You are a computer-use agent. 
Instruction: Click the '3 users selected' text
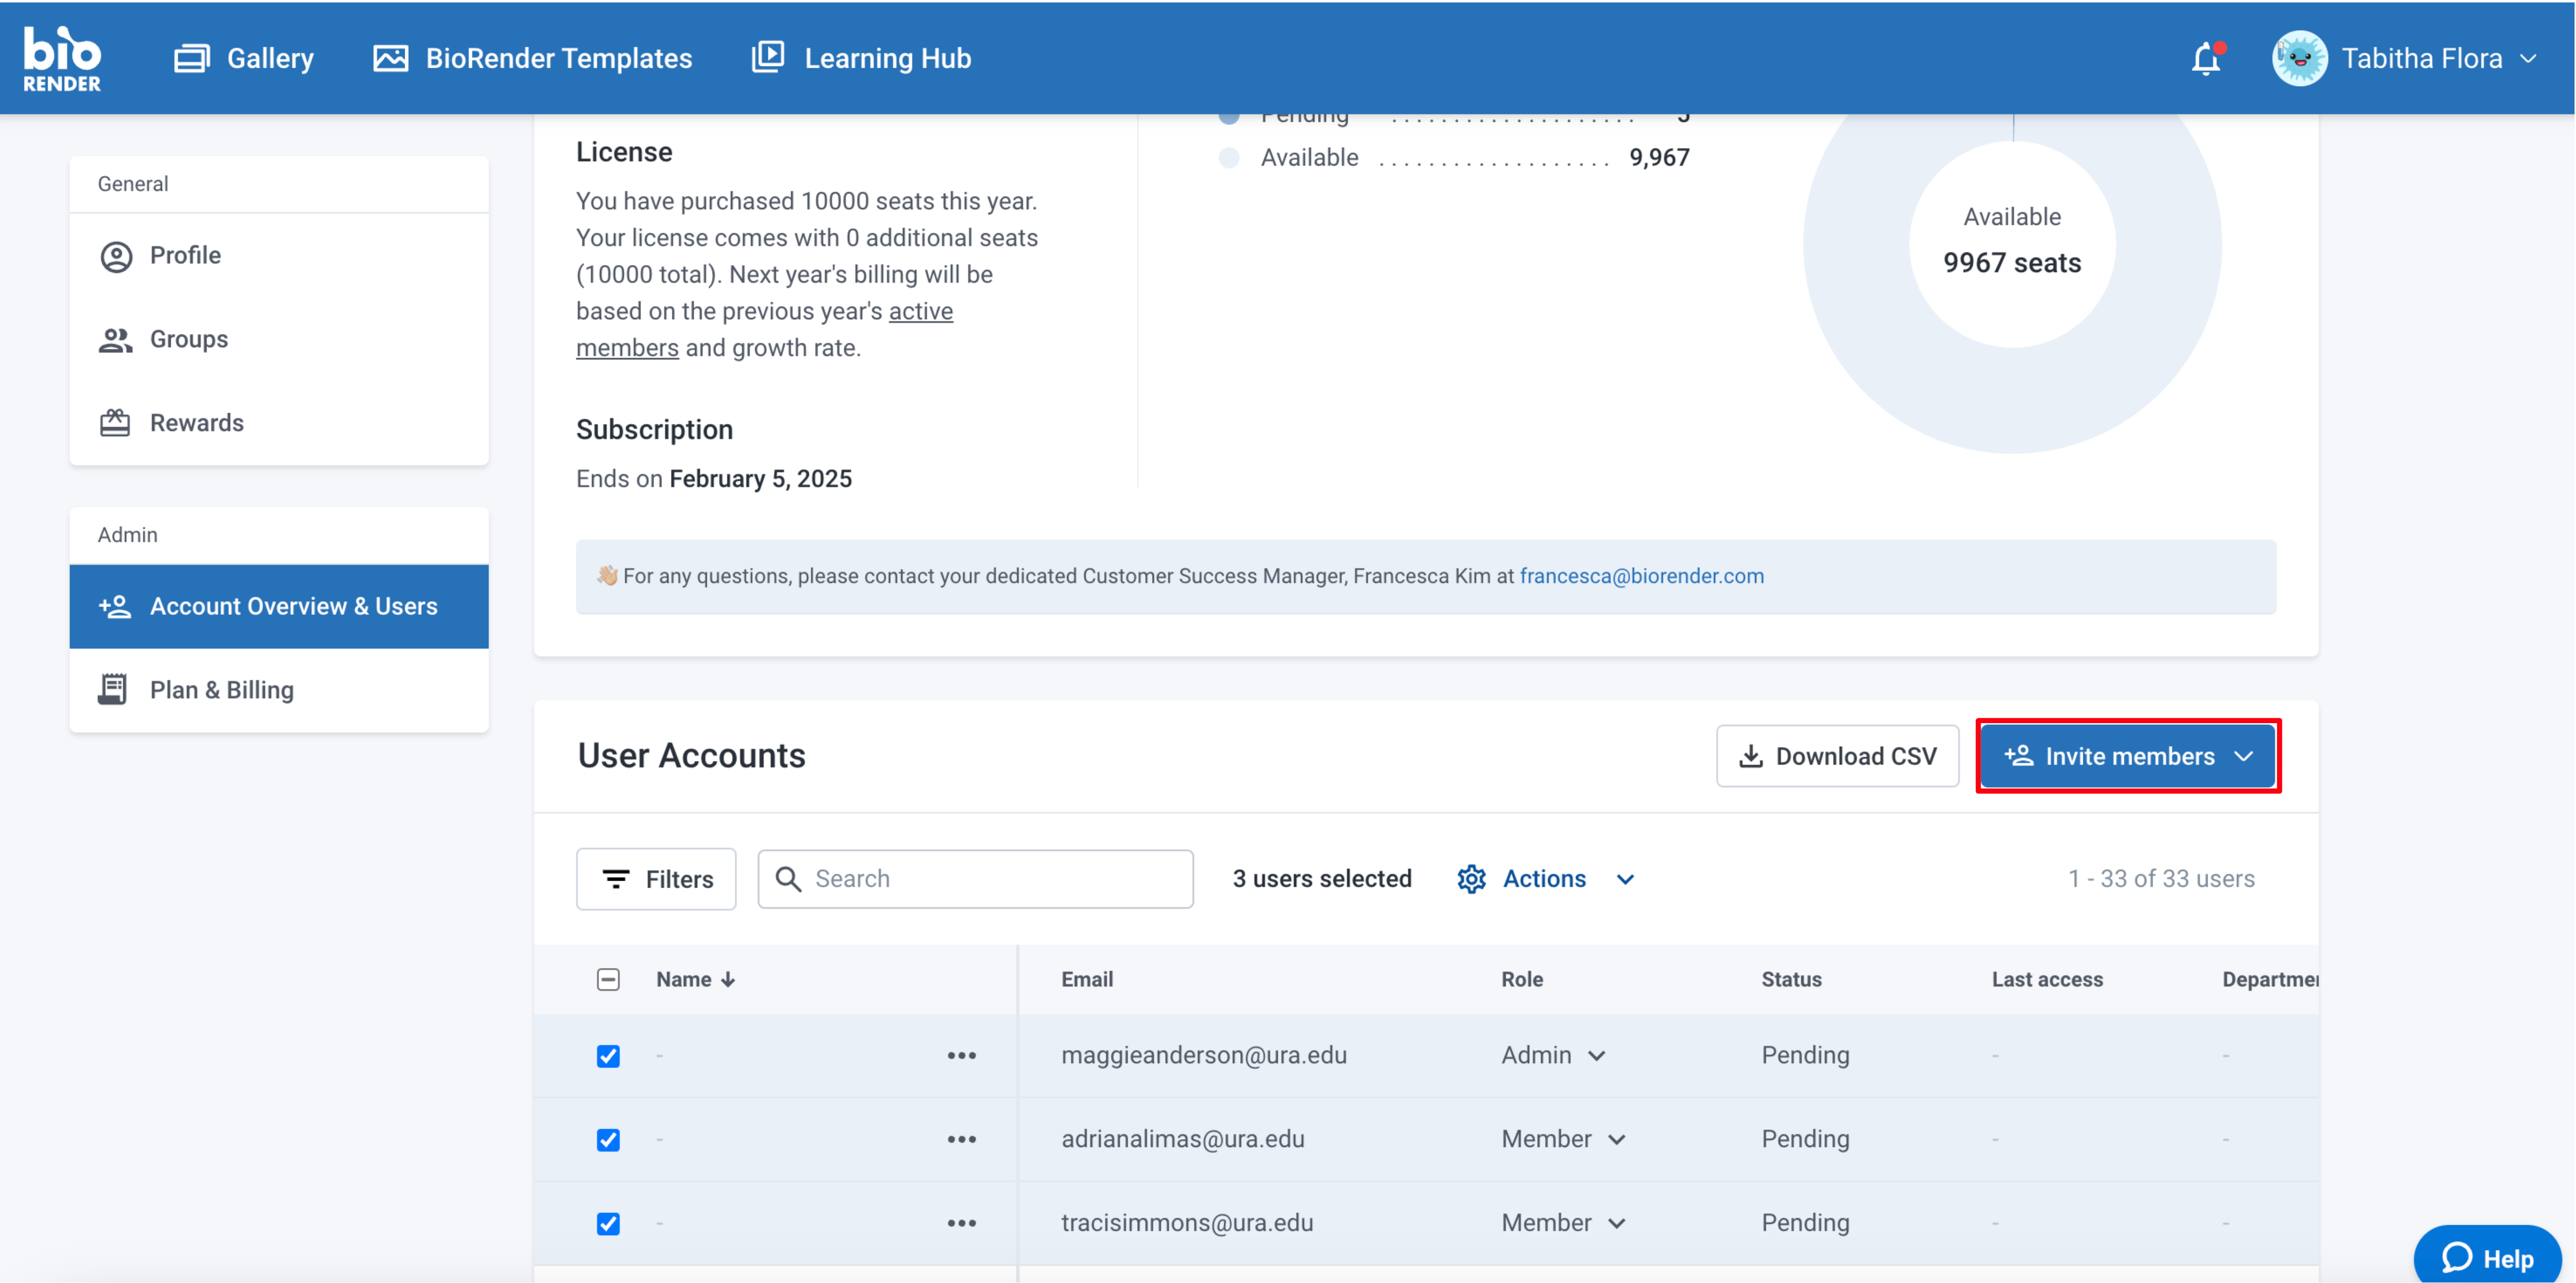(1322, 879)
